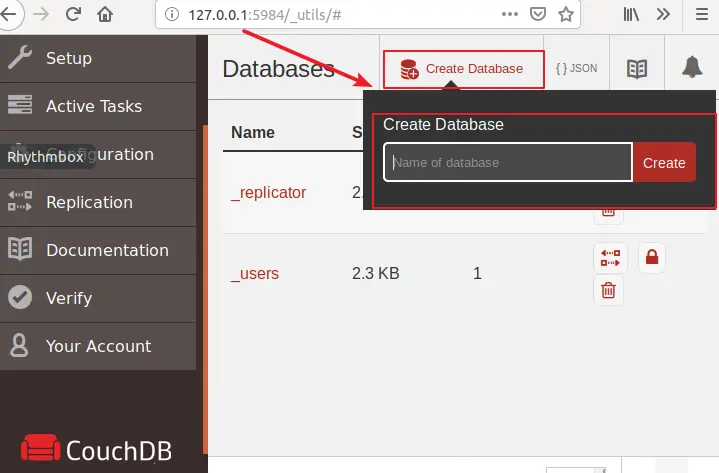Click the Verify checkmark icon
This screenshot has height=473, width=719.
tap(20, 297)
